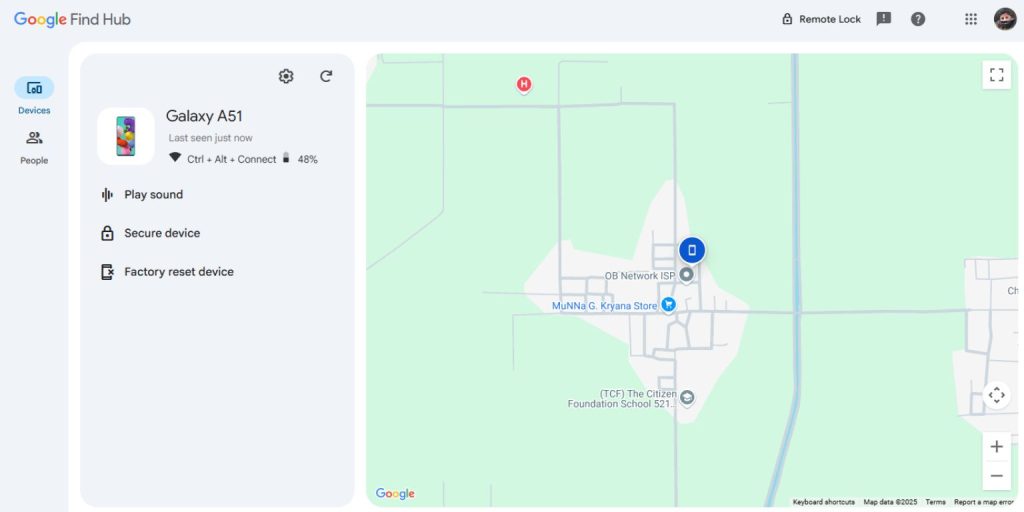Enter fullscreen map view
Image resolution: width=1024 pixels, height=512 pixels.
(x=997, y=75)
